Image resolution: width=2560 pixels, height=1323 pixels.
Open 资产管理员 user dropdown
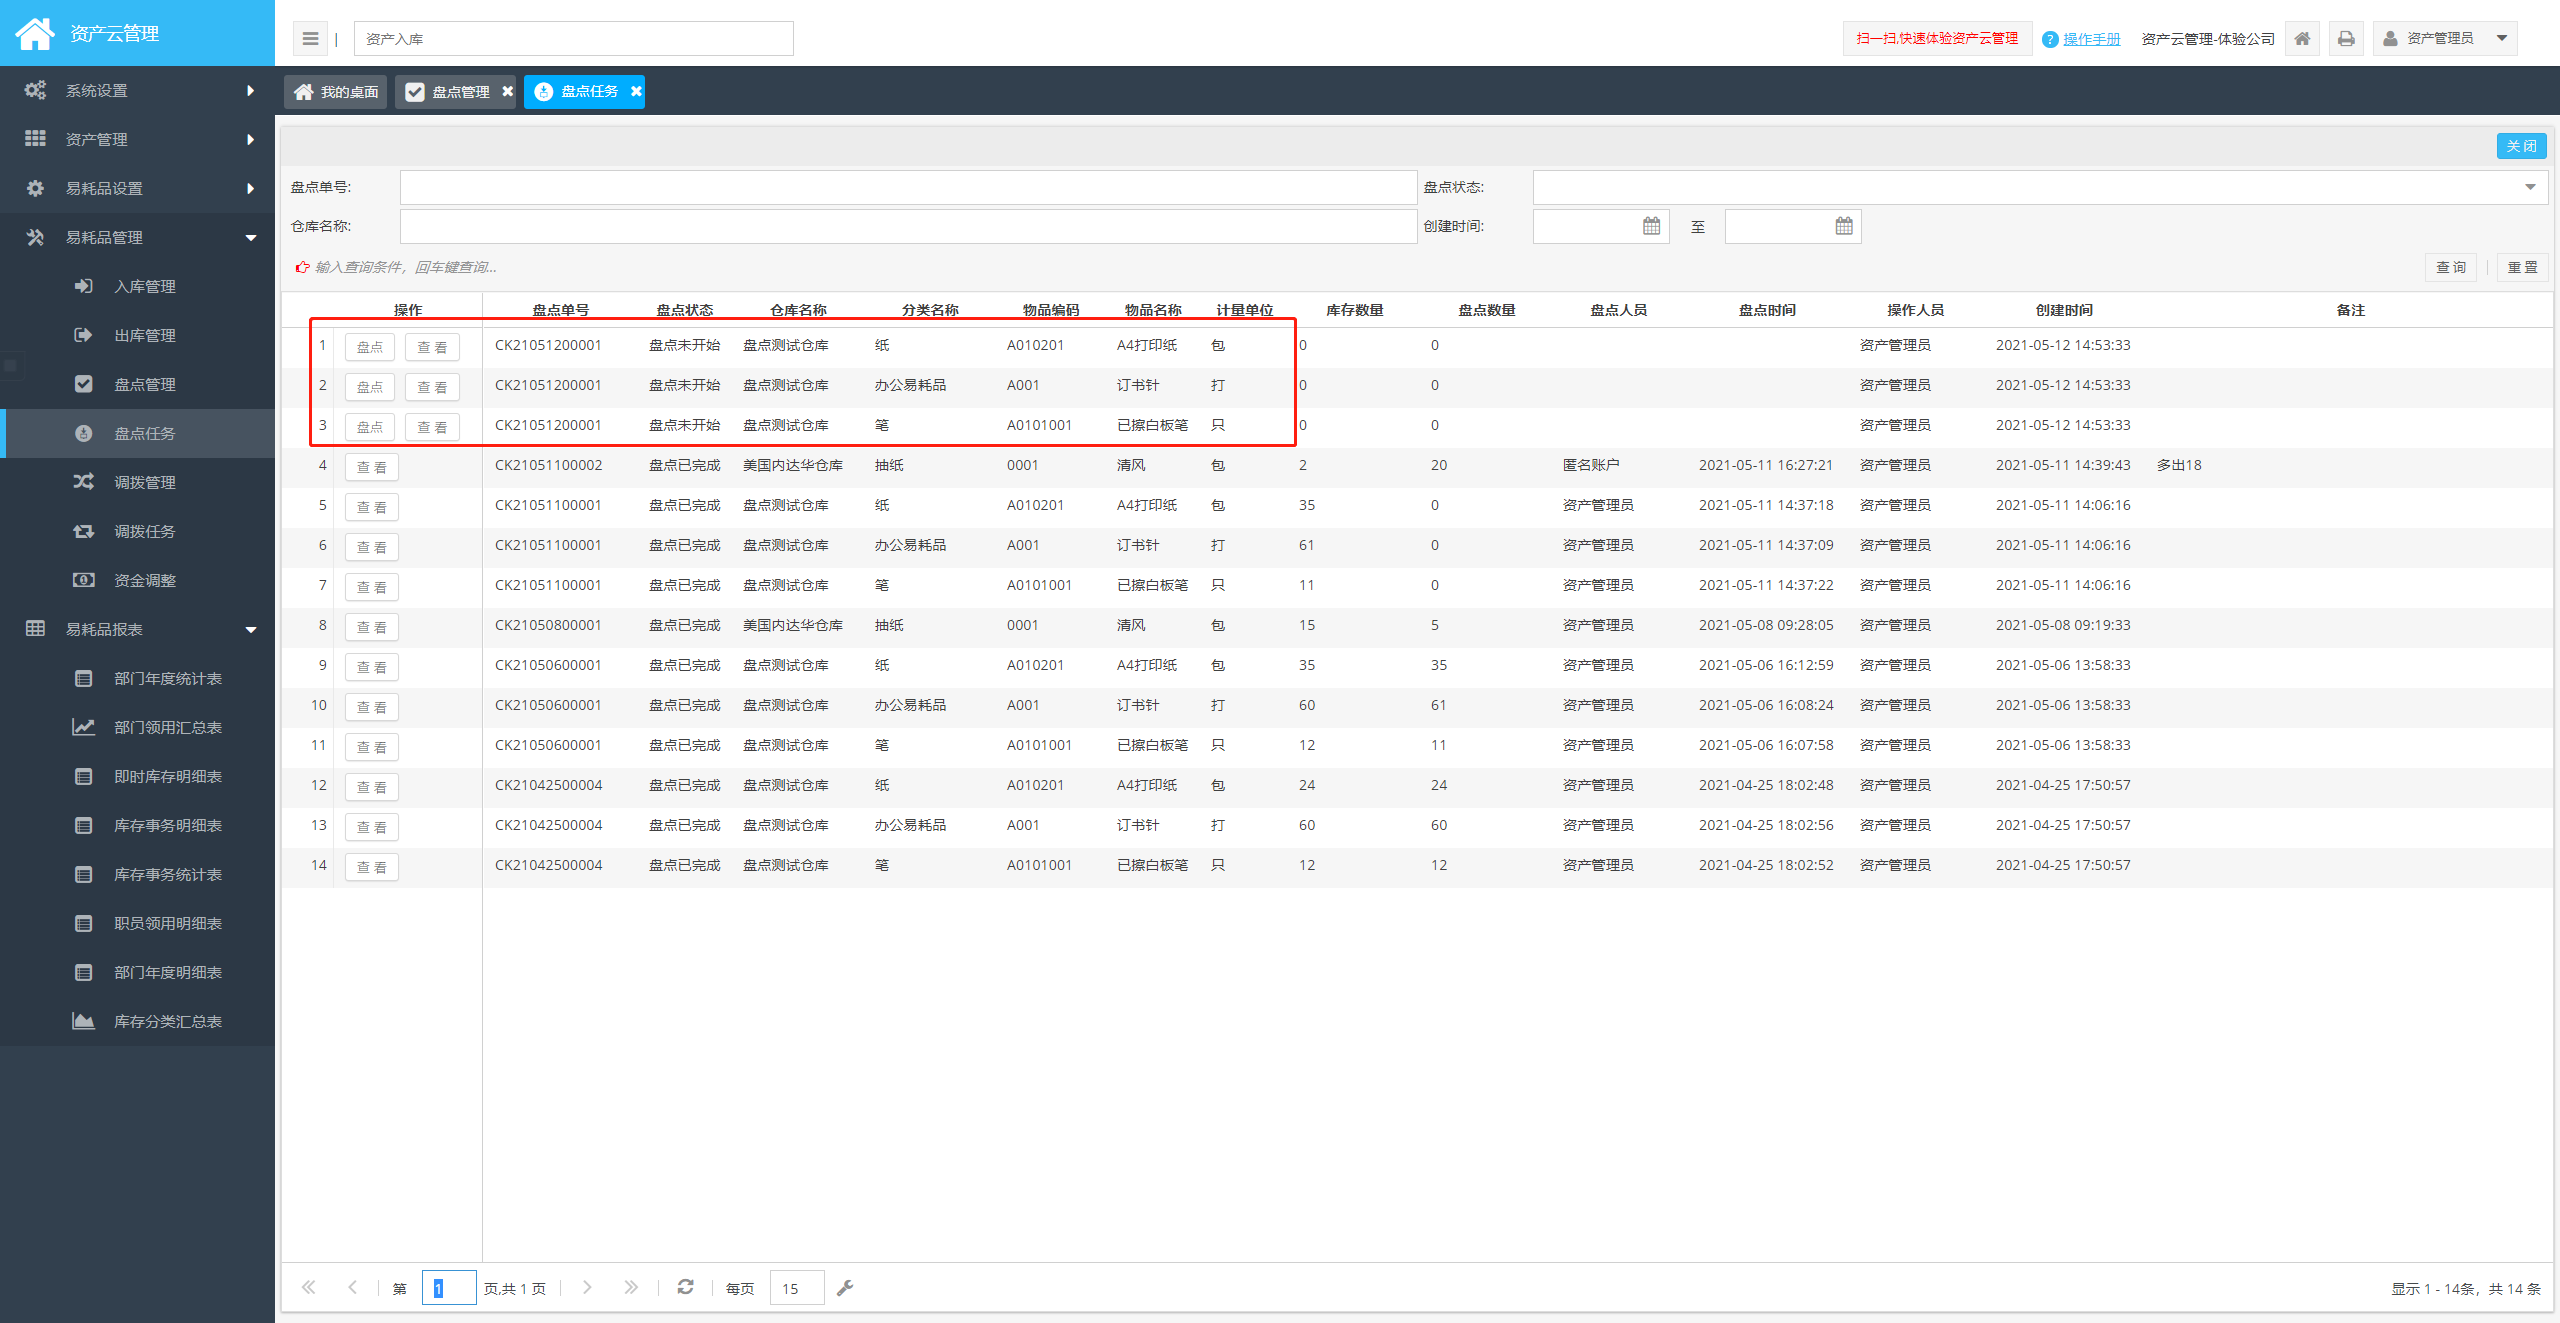[x=2444, y=39]
